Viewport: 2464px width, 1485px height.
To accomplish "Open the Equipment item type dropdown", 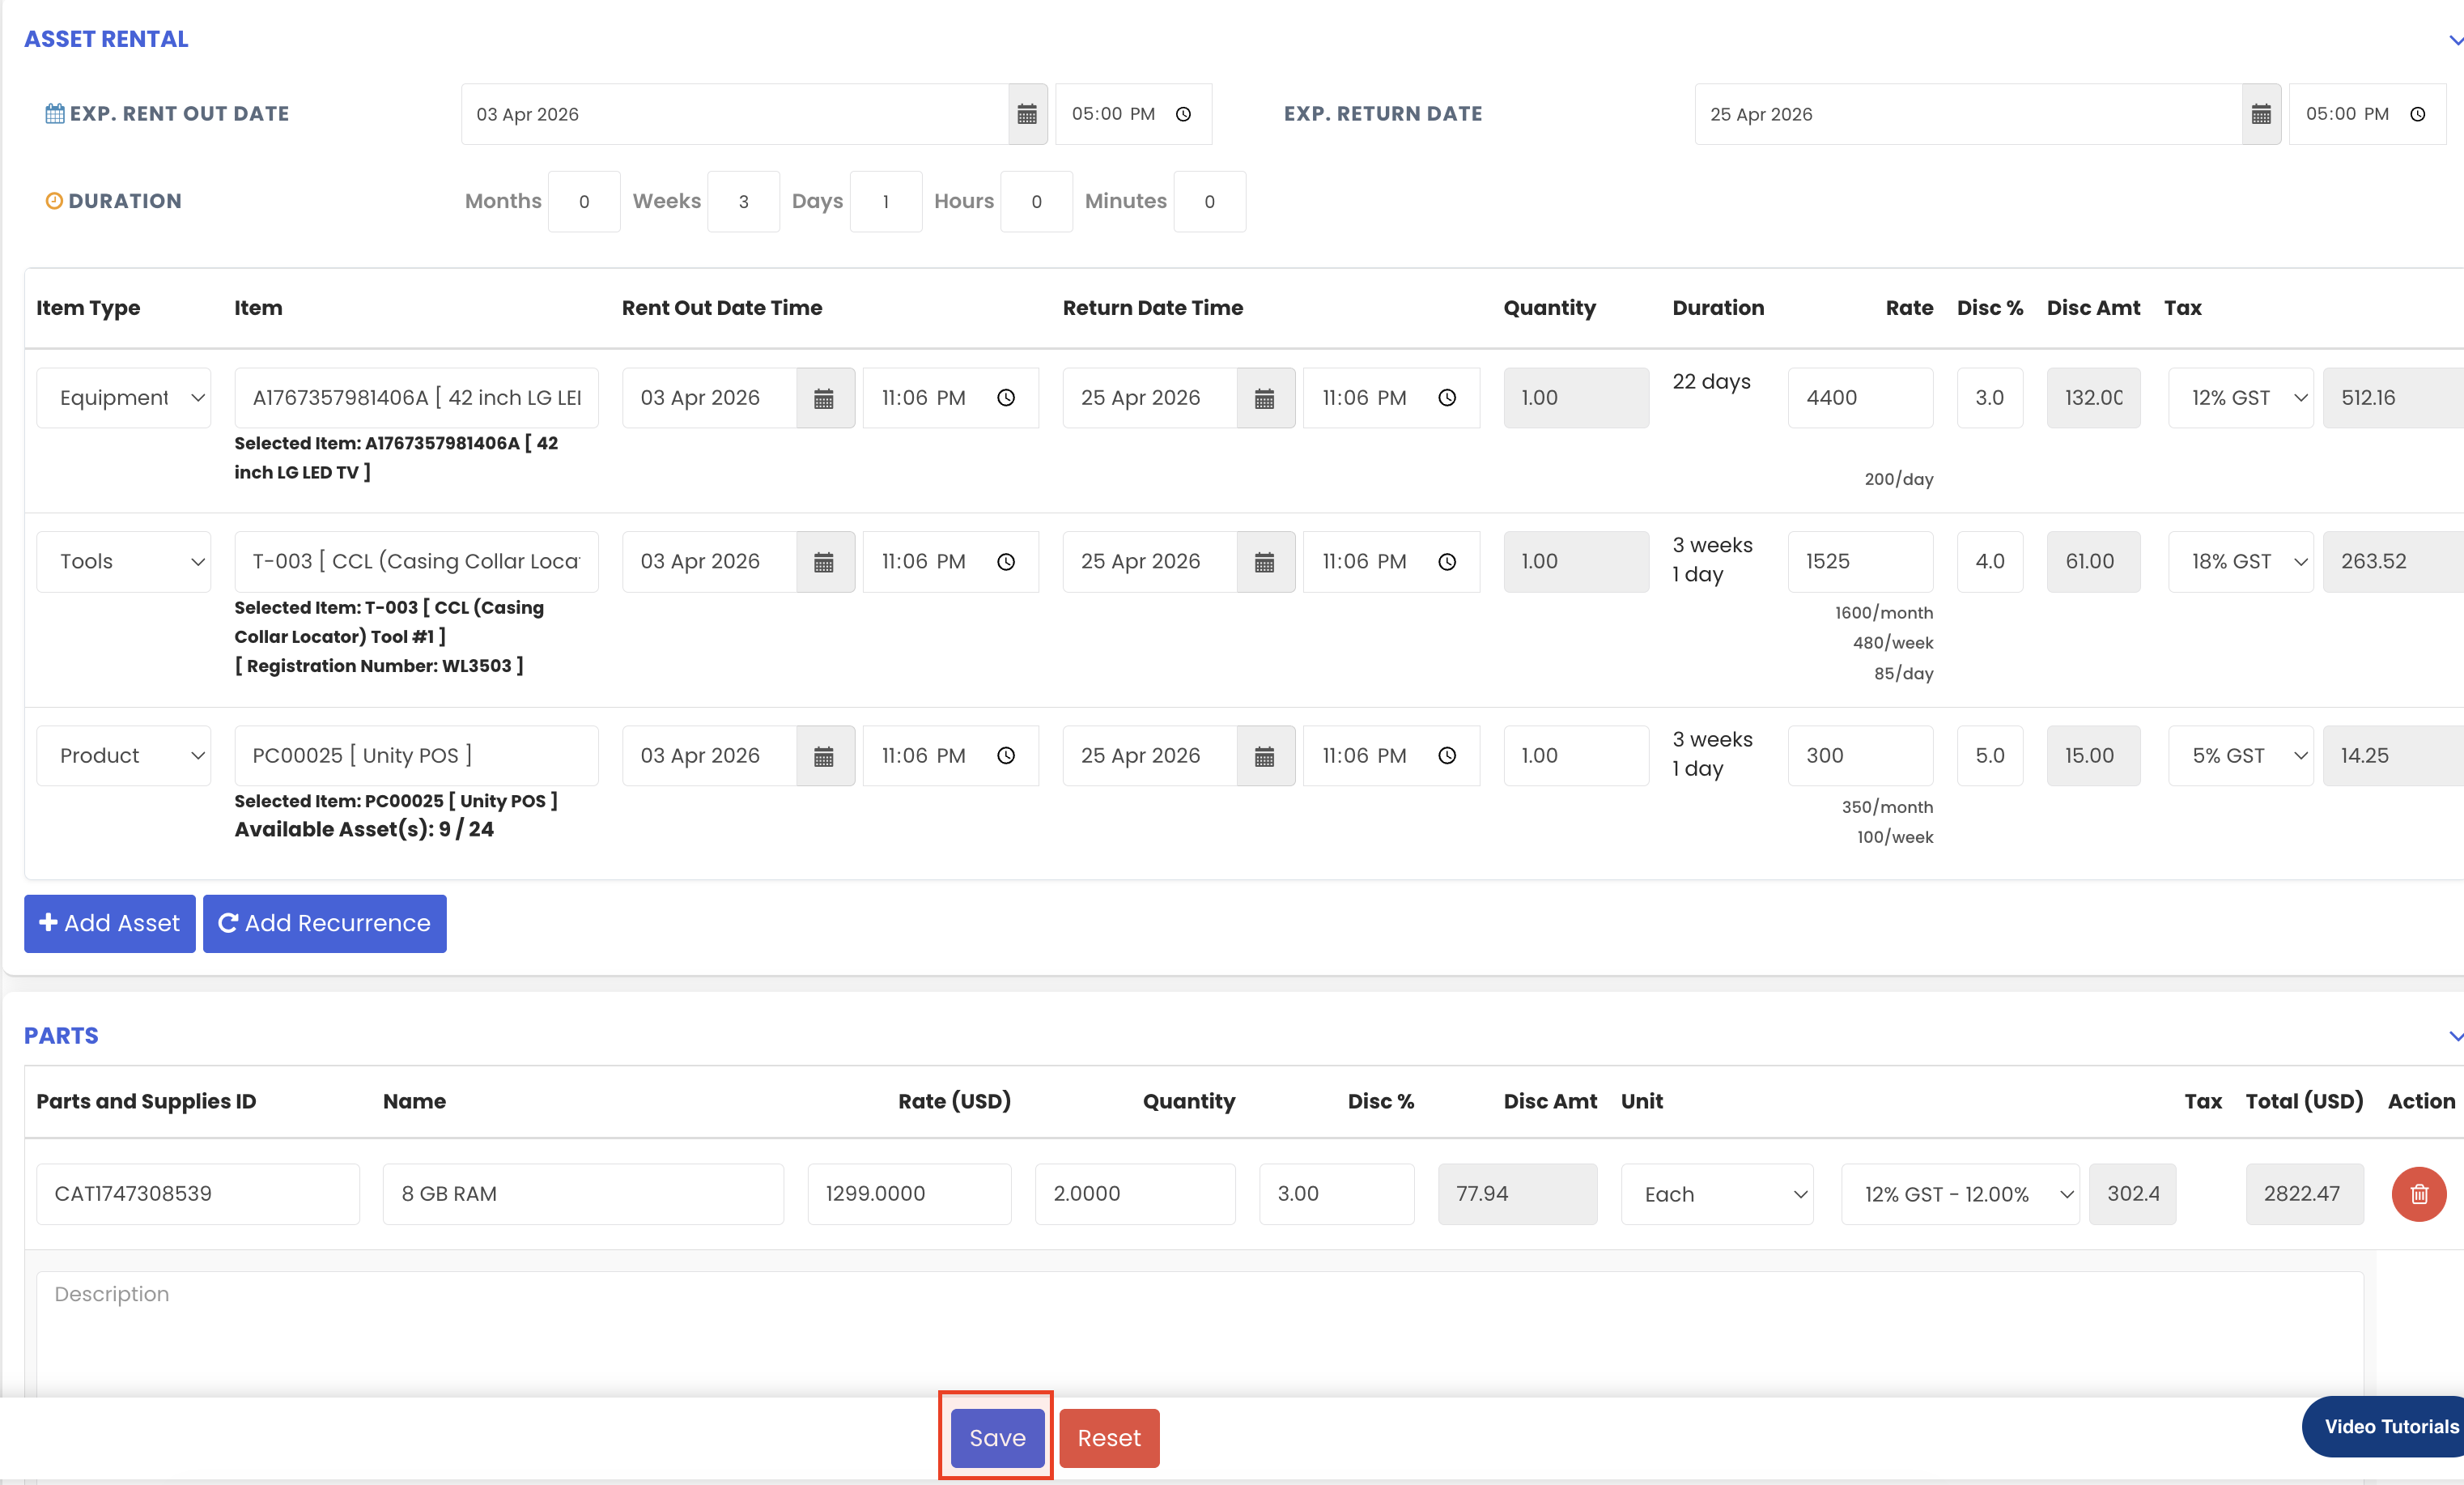I will click(x=124, y=398).
